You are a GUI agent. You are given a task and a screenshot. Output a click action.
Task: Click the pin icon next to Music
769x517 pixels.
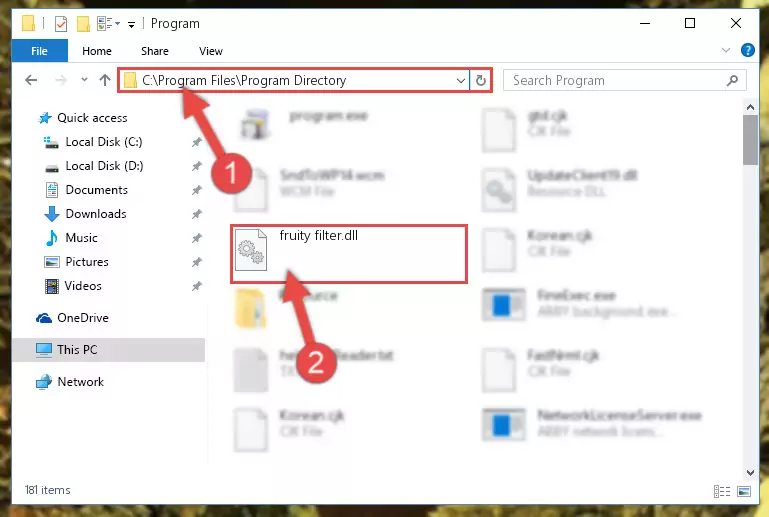[197, 238]
